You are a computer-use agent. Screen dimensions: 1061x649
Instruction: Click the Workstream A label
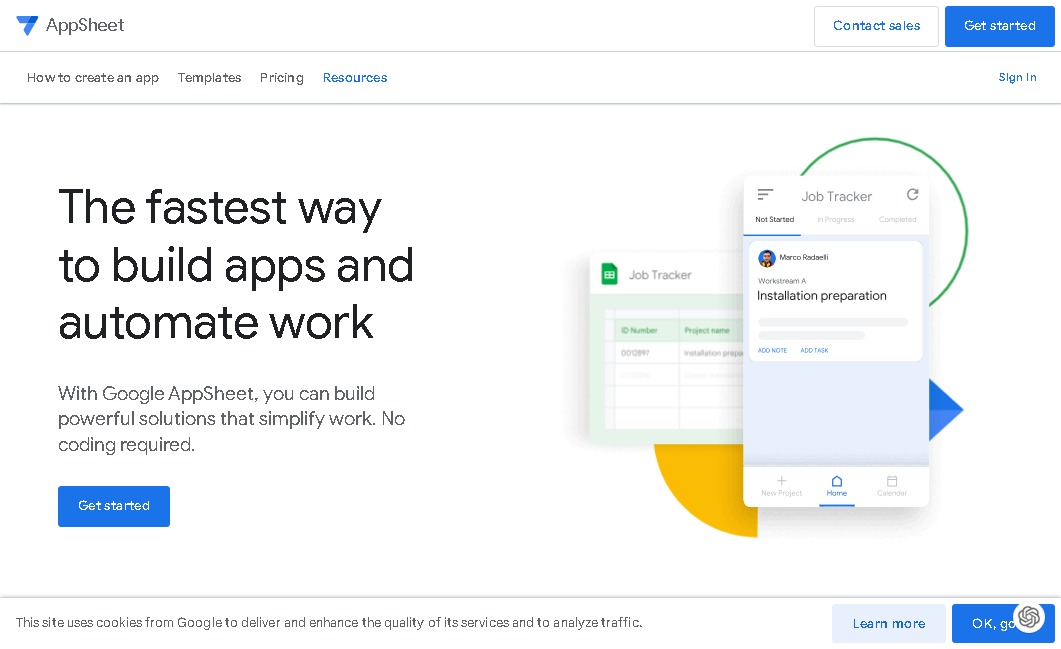coord(782,281)
